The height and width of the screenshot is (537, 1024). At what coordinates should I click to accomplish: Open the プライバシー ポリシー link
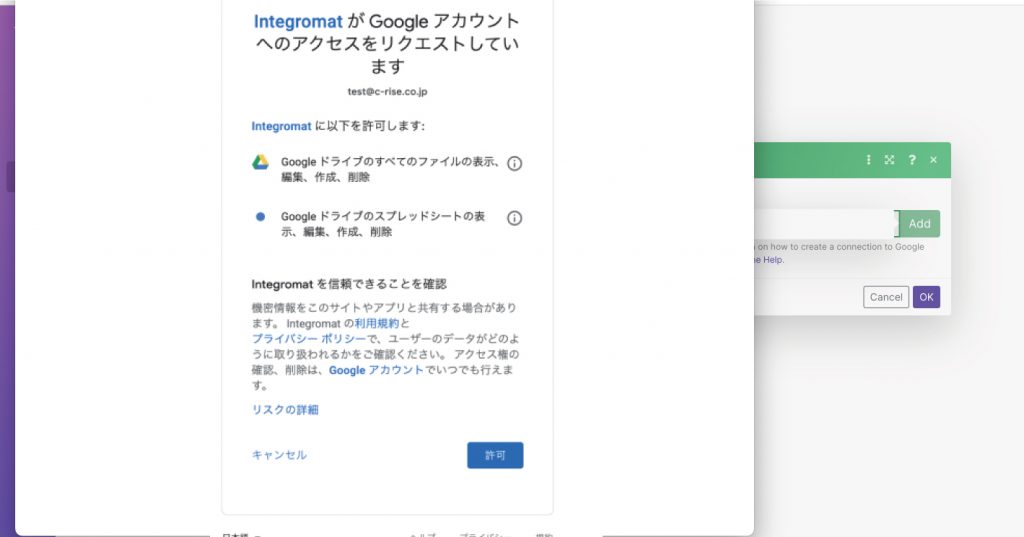(309, 338)
